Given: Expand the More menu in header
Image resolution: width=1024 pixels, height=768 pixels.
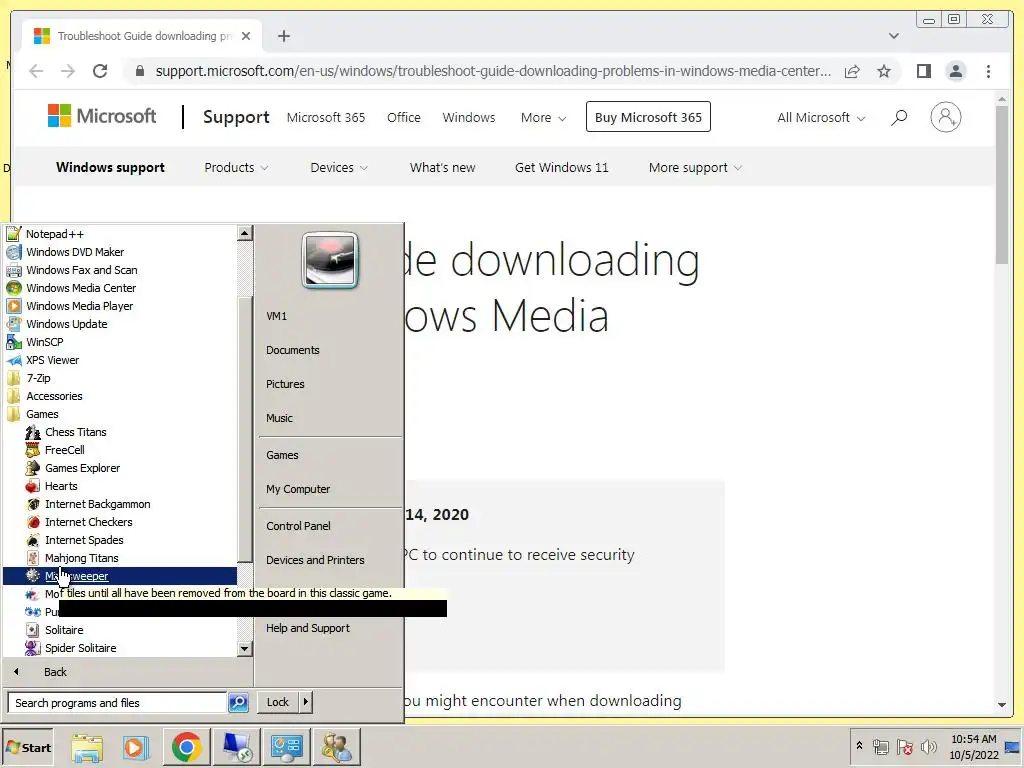Looking at the screenshot, I should coord(543,118).
